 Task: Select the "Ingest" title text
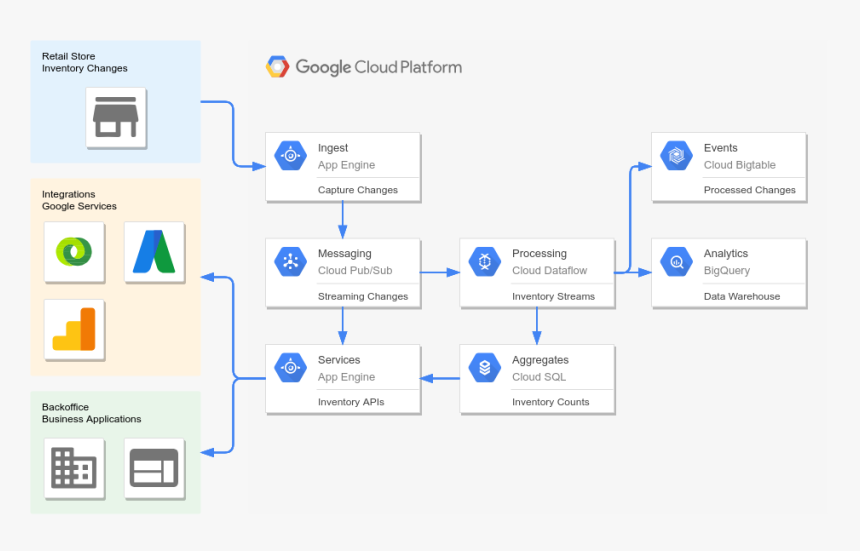pos(333,148)
